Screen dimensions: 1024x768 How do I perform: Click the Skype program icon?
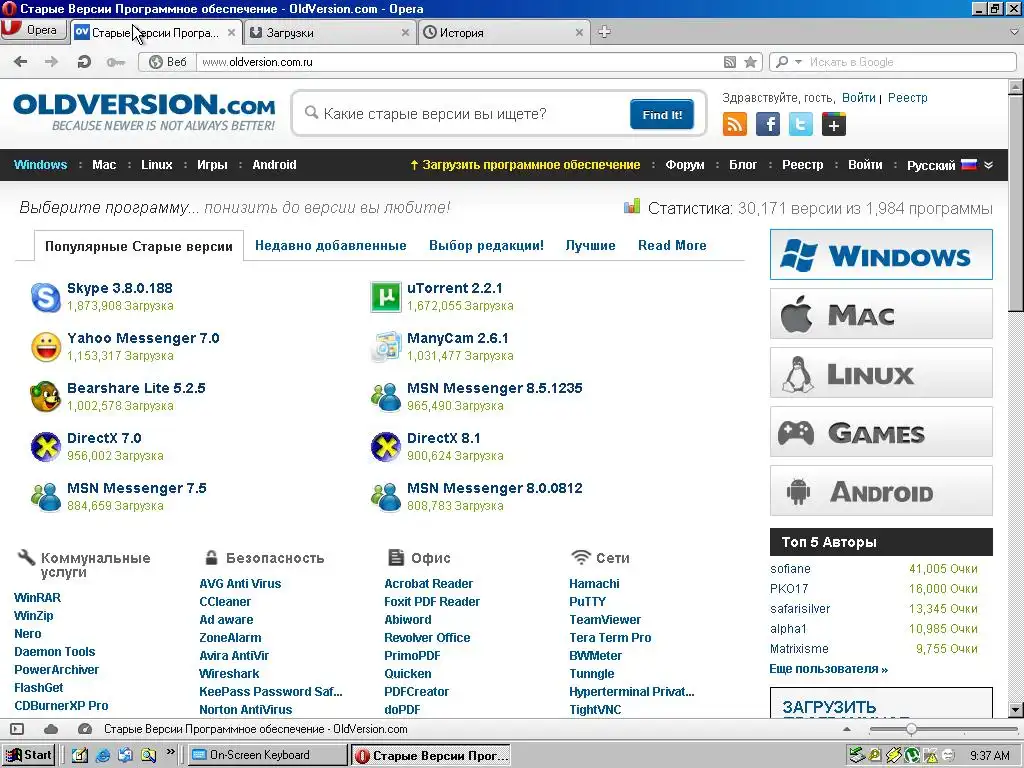pyautogui.click(x=46, y=297)
